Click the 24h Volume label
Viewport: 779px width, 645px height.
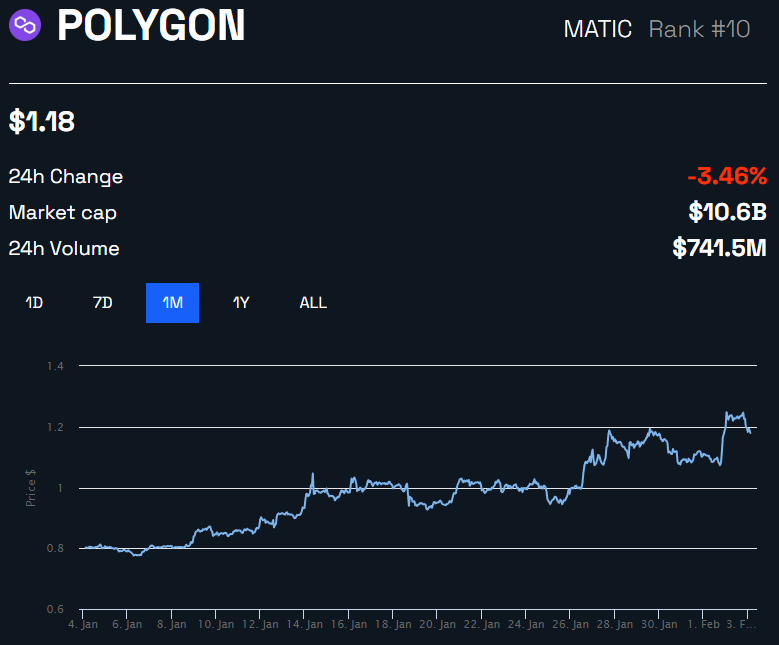[64, 249]
